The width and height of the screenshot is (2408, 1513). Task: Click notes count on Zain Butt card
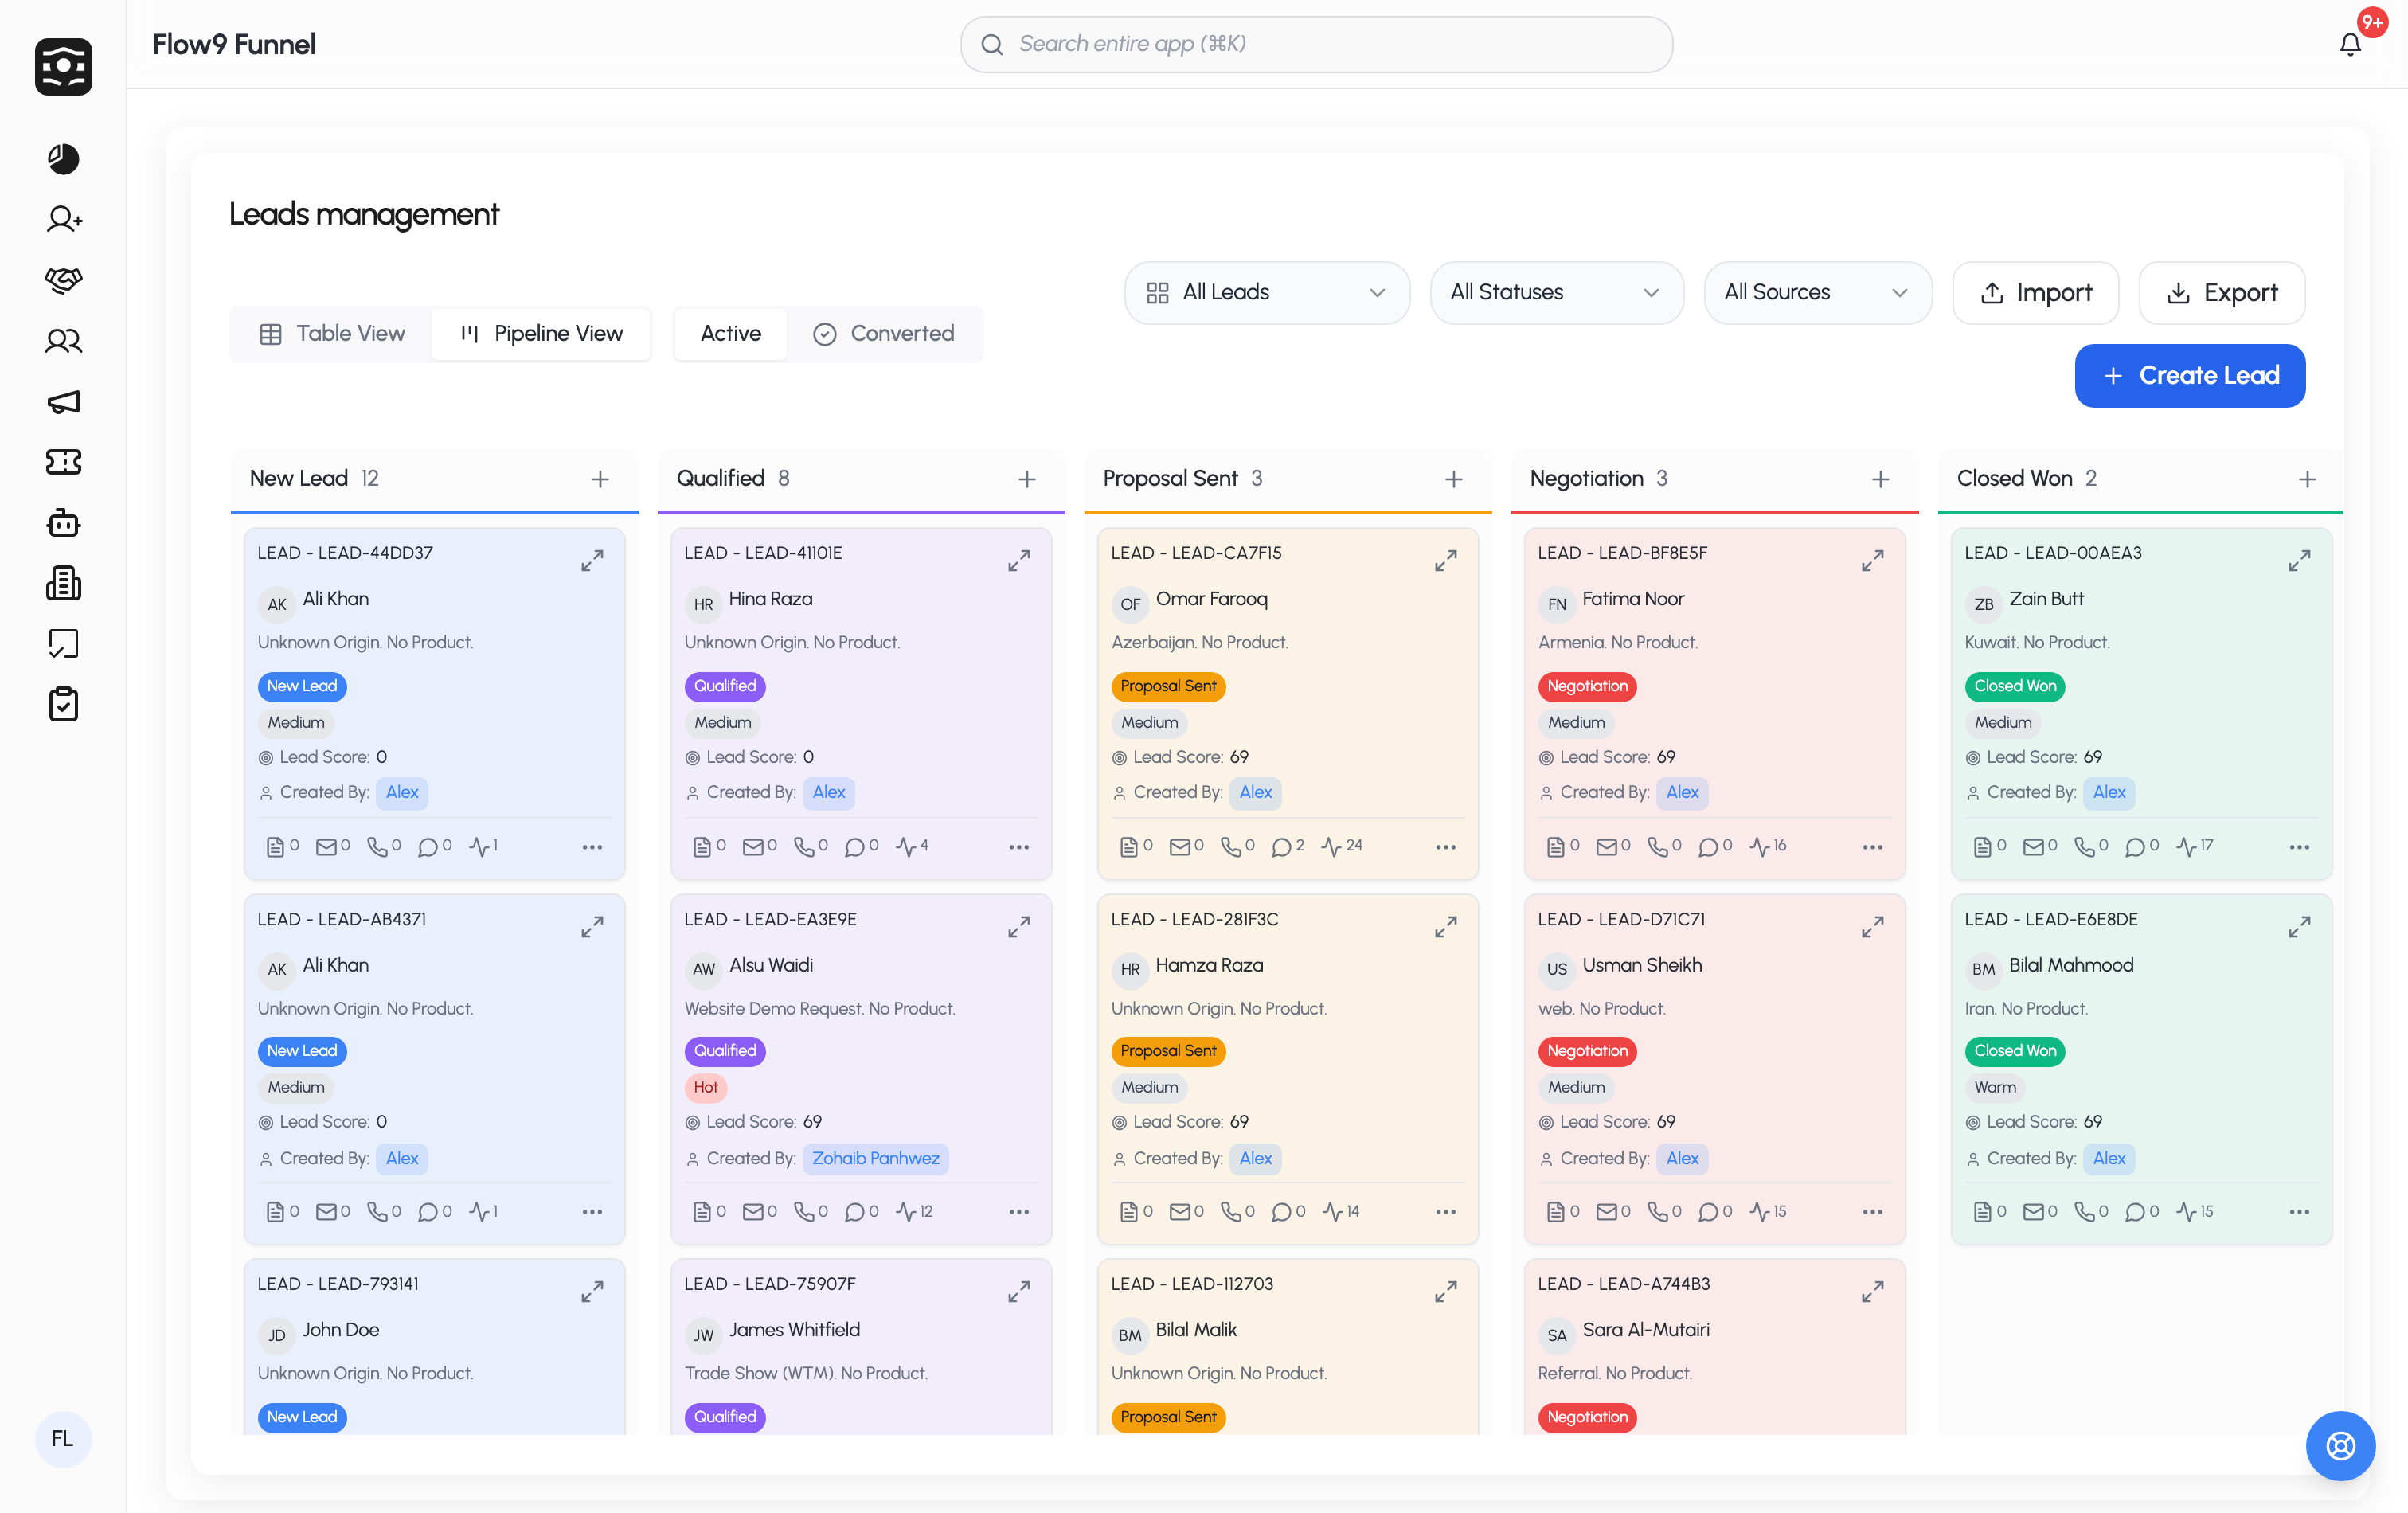coord(1989,846)
